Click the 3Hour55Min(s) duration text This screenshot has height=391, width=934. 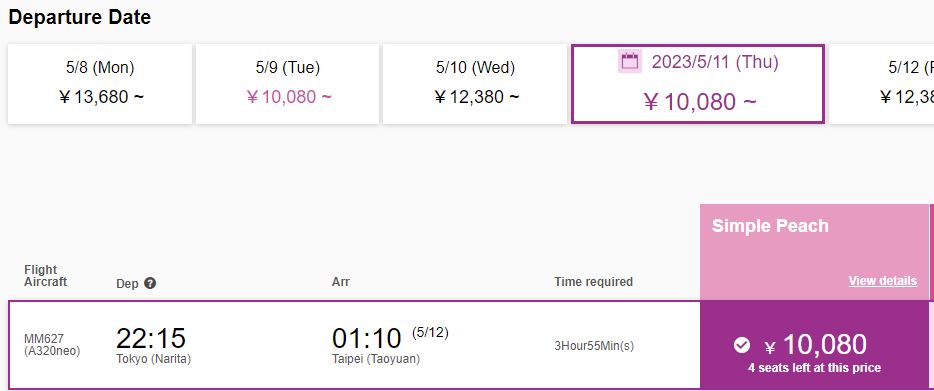[594, 346]
